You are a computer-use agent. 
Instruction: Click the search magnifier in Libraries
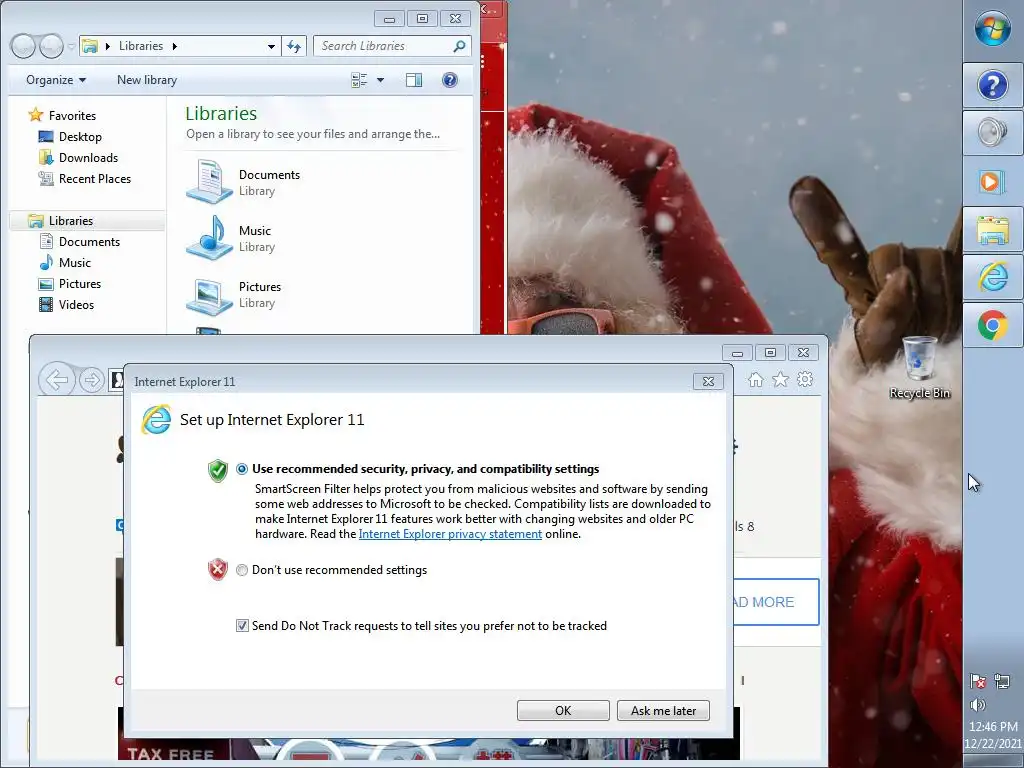(459, 46)
